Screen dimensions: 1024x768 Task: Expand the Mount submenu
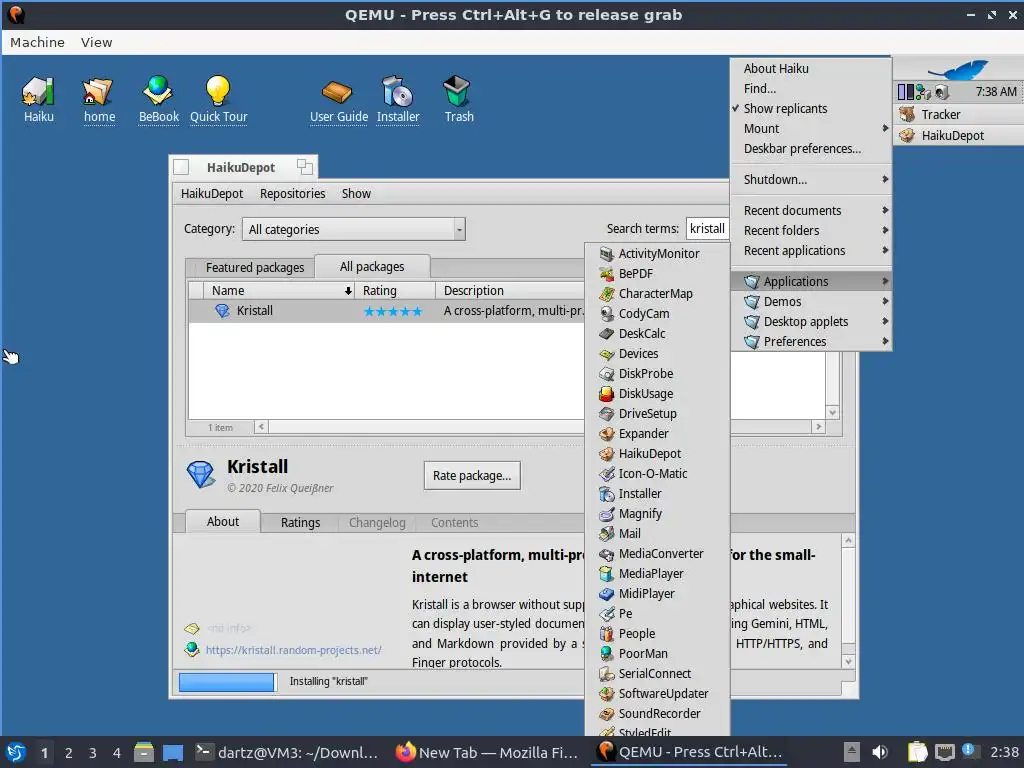click(x=810, y=129)
